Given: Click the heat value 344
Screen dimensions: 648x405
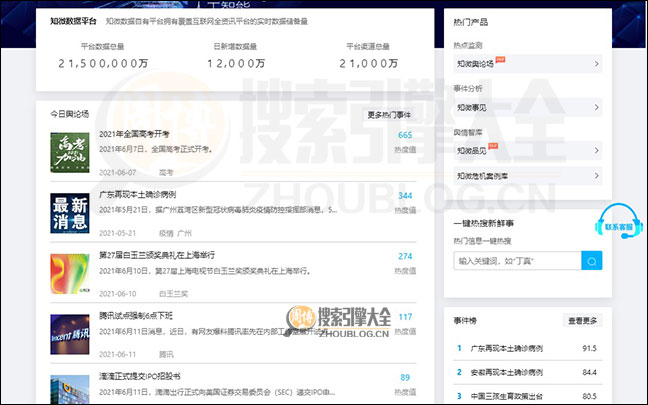Looking at the screenshot, I should pyautogui.click(x=405, y=195).
